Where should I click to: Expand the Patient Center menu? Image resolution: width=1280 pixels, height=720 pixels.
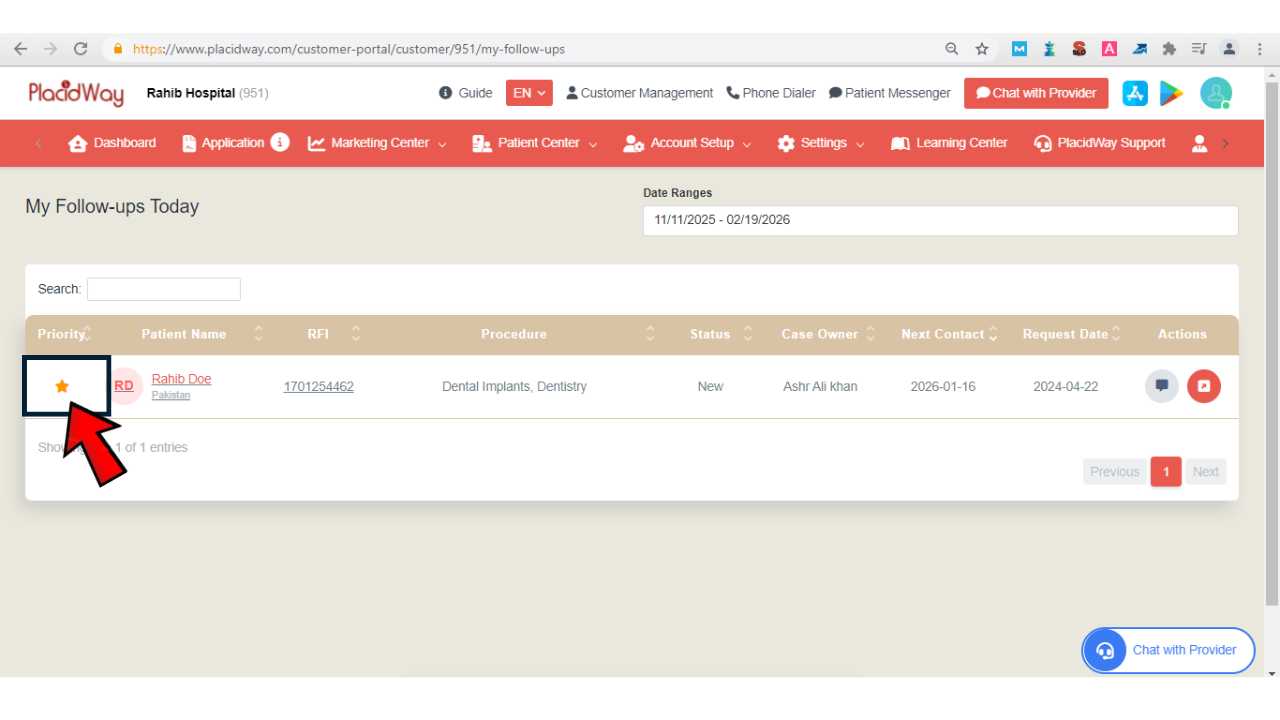point(535,143)
